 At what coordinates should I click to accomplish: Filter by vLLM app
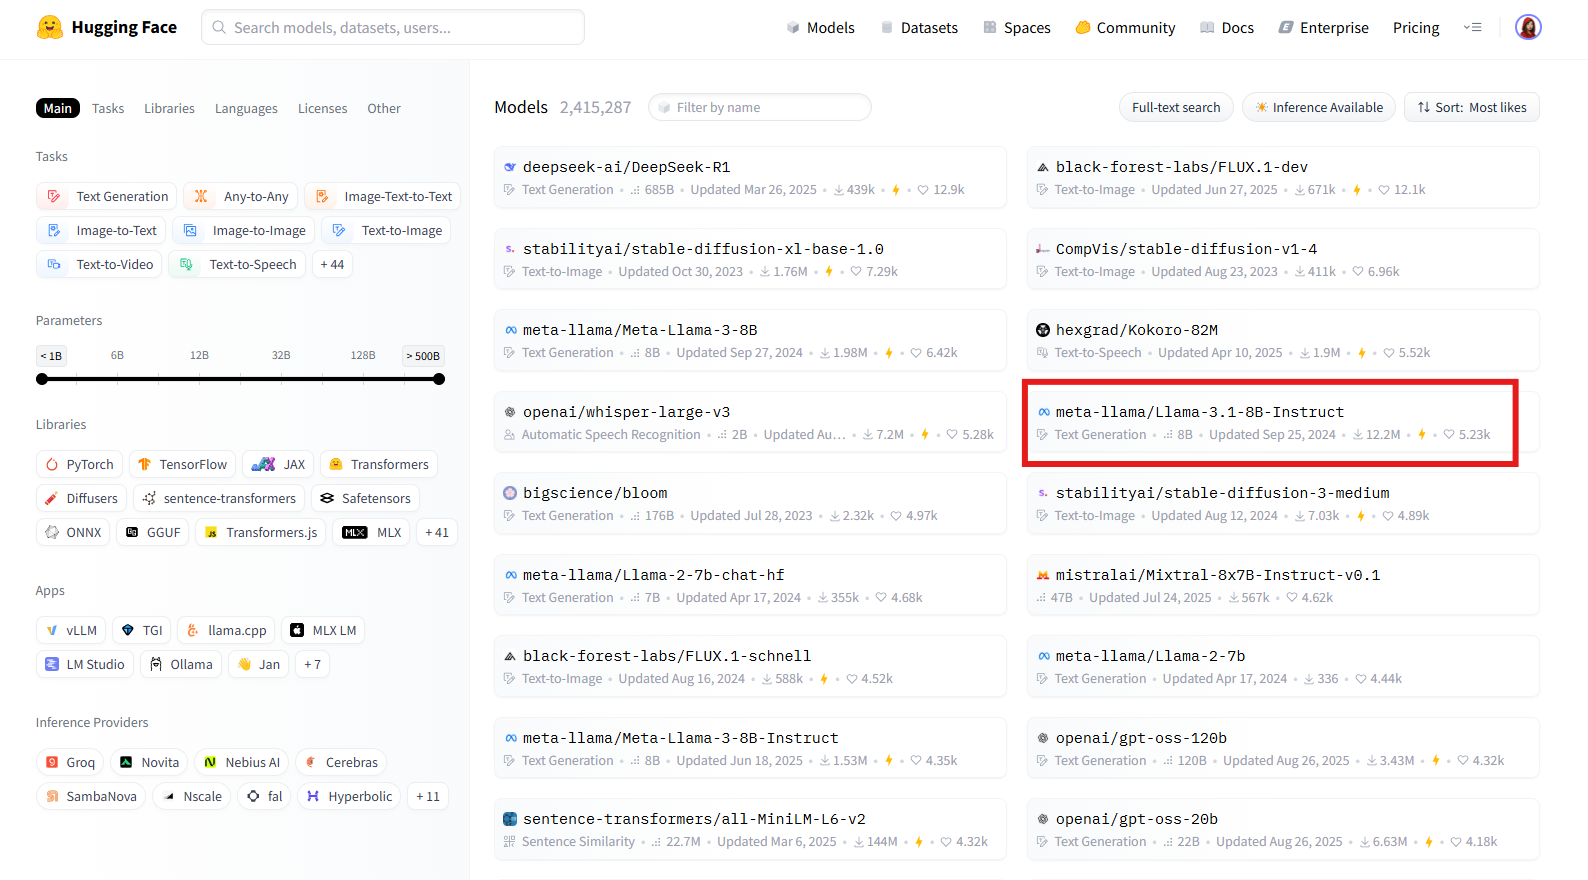click(x=71, y=630)
